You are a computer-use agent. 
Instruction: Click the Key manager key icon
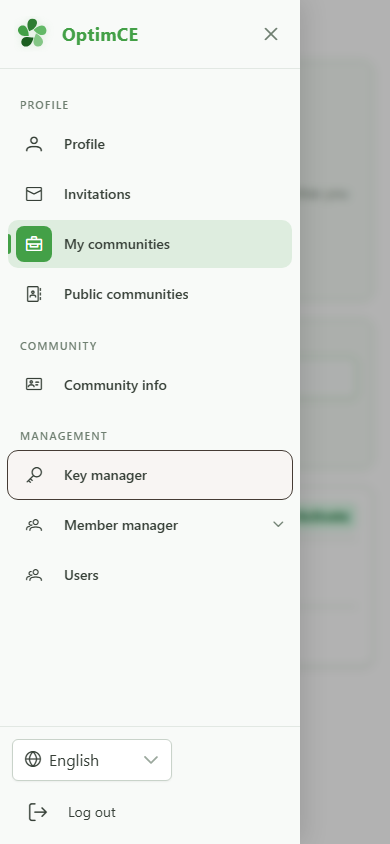(x=34, y=475)
